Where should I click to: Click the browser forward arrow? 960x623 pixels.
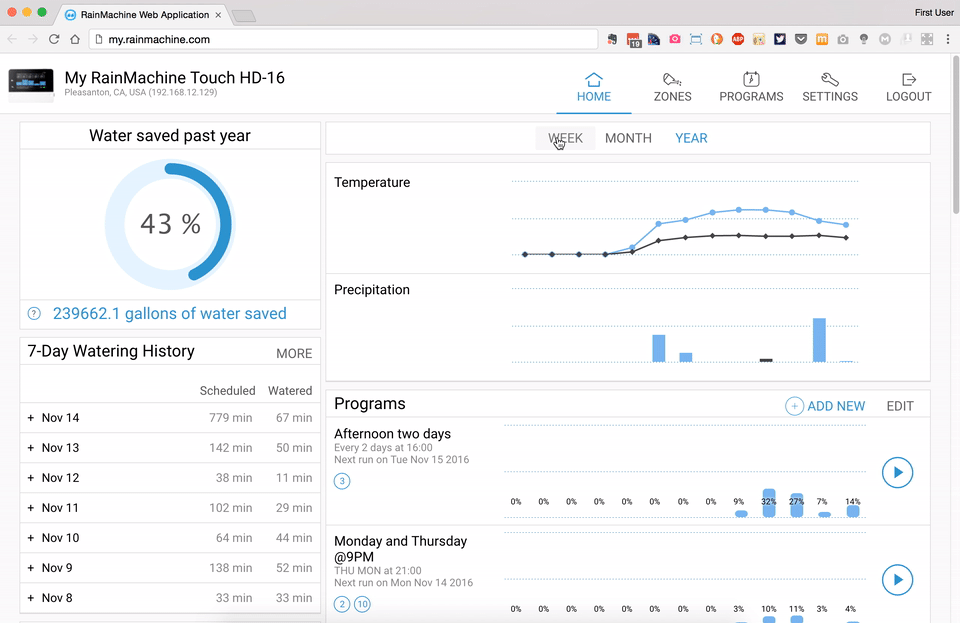click(x=33, y=39)
